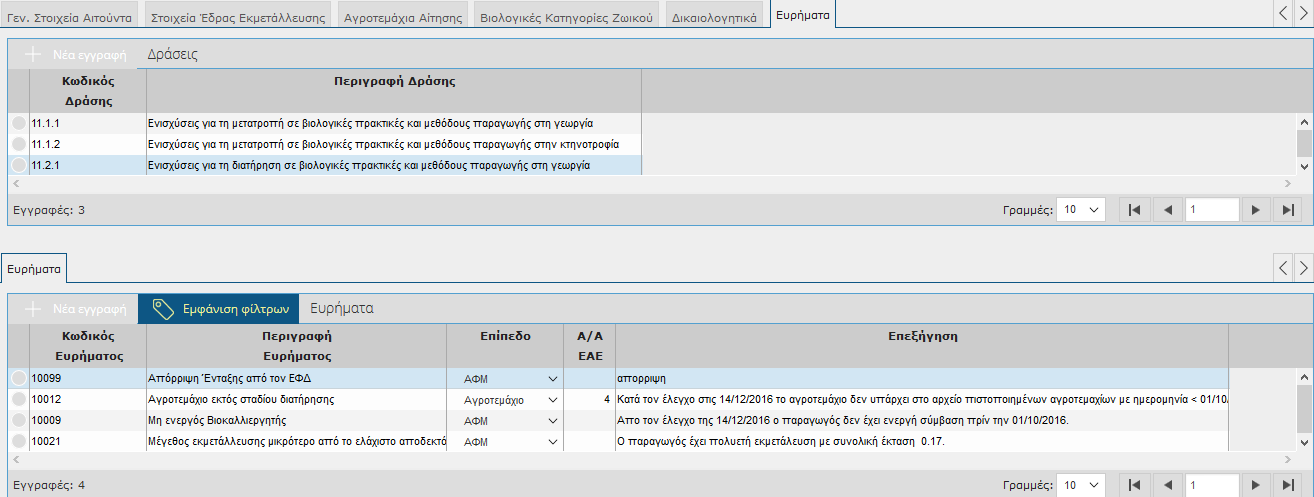Click the plus icon in the Ευρήματα toolbar
Image resolution: width=1314 pixels, height=497 pixels.
34,309
